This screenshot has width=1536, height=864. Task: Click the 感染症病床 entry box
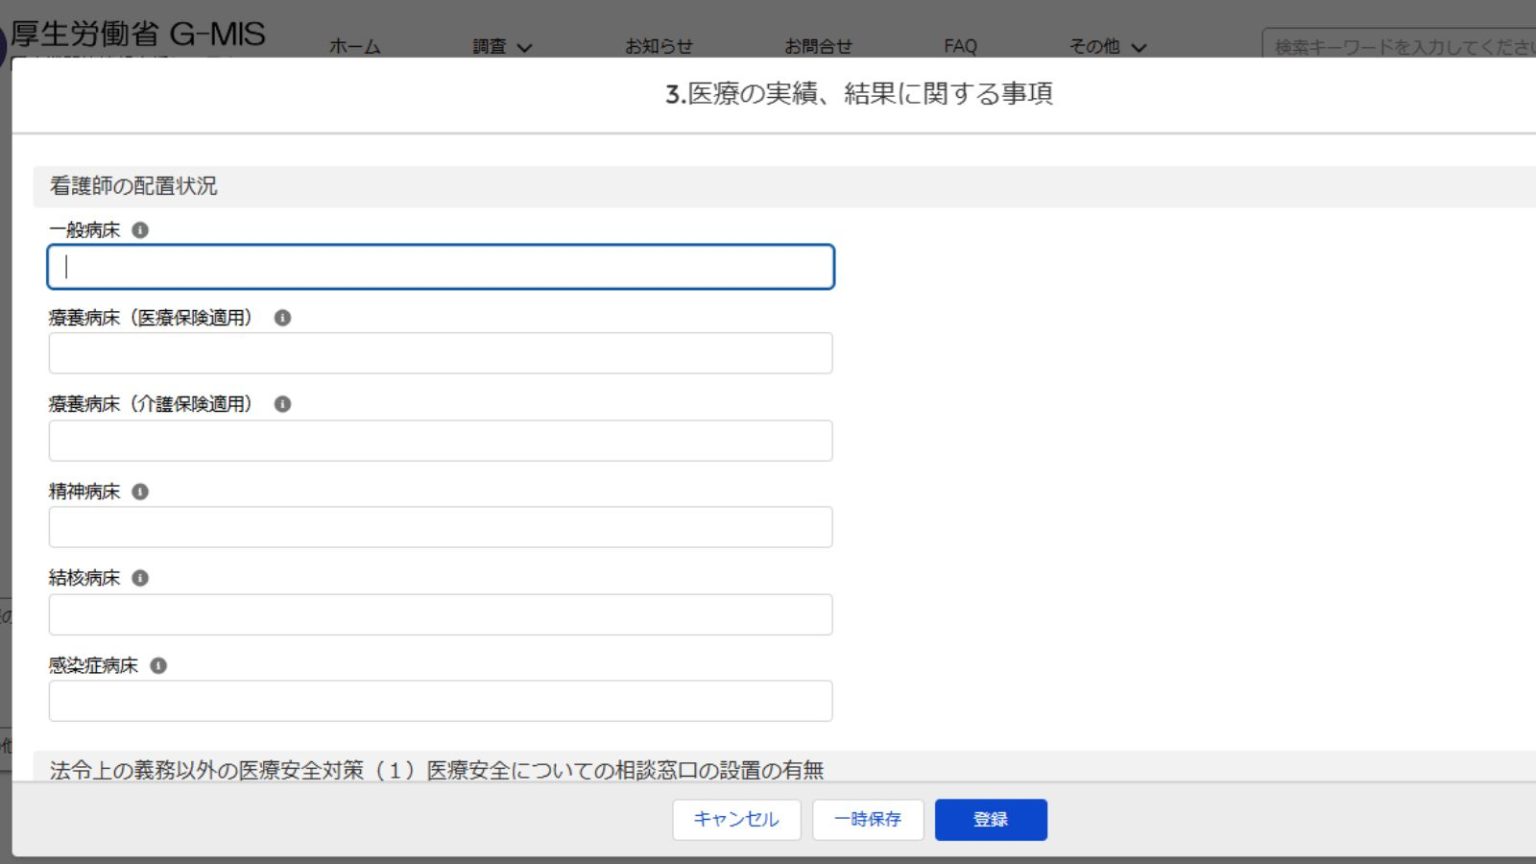pyautogui.click(x=440, y=700)
